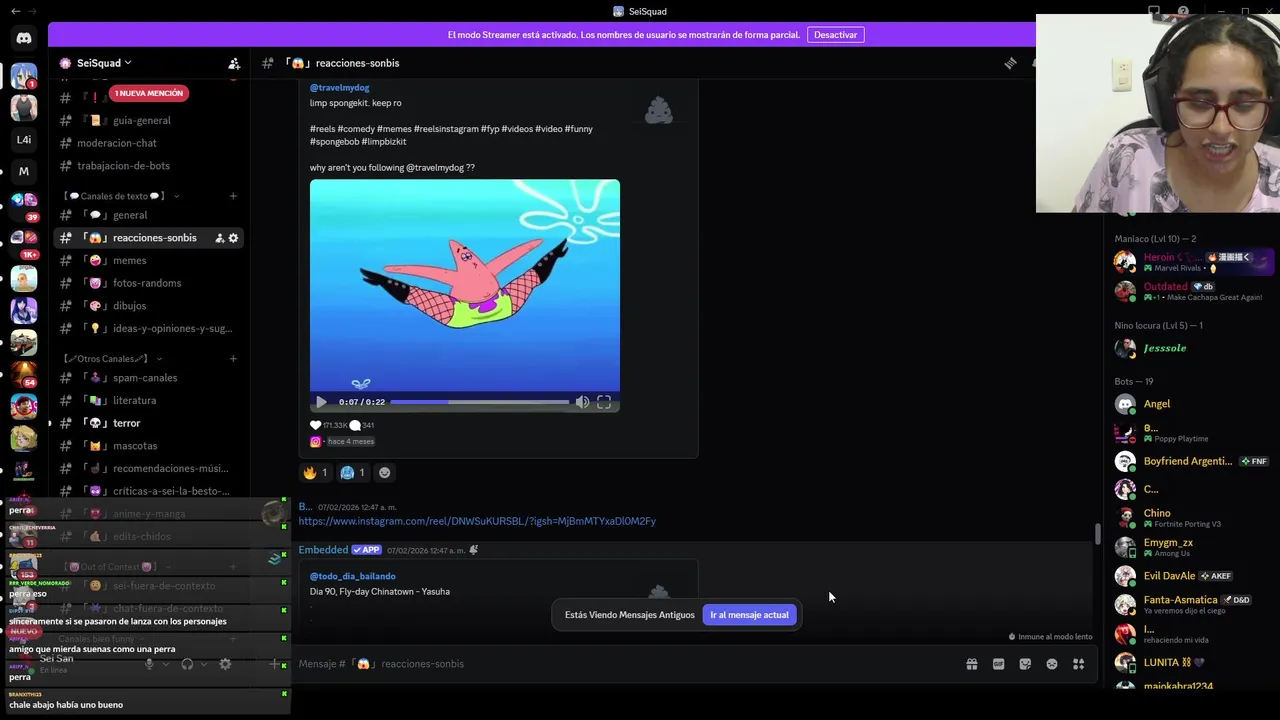The height and width of the screenshot is (720, 1280).
Task: Open headphone options dropdown arrow
Action: [204, 664]
